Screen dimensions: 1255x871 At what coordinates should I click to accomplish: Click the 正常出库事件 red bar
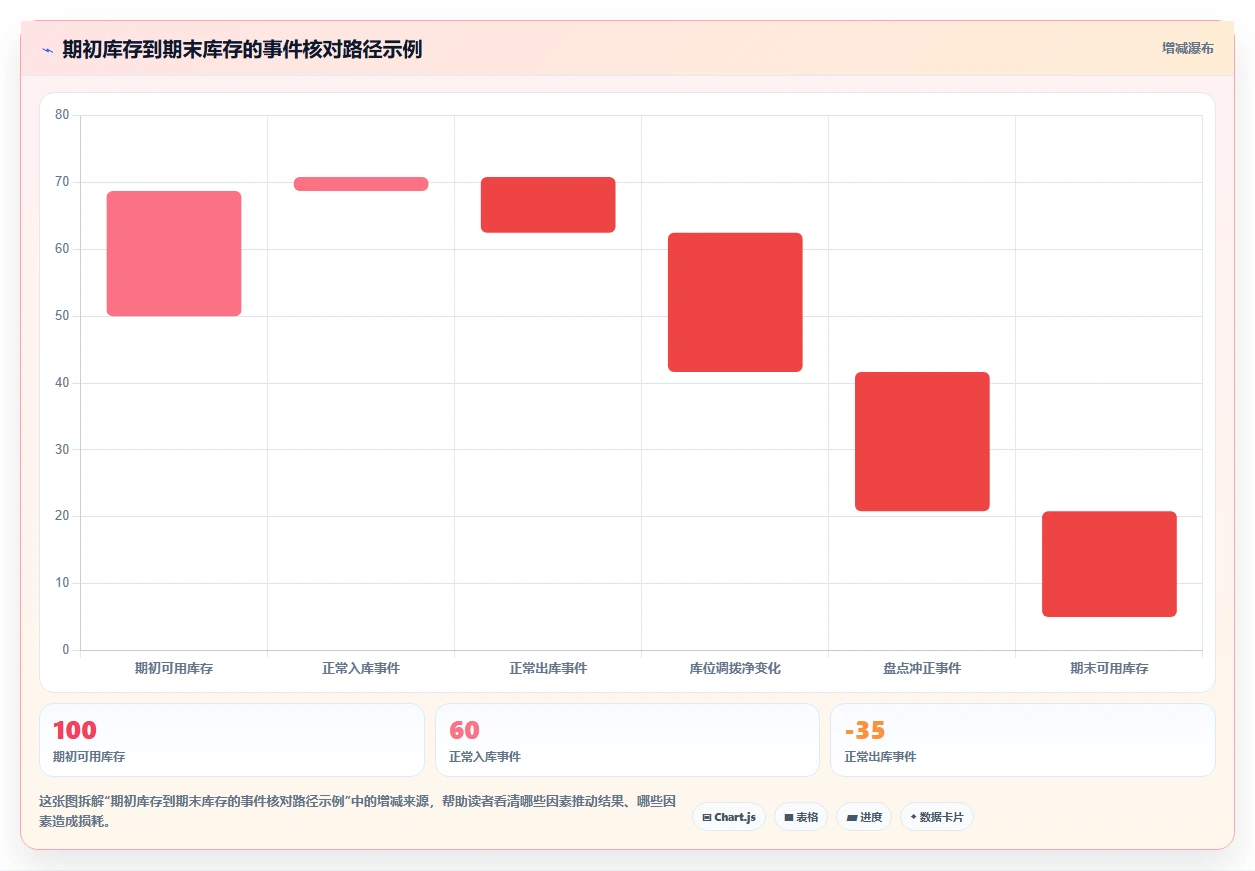pos(548,205)
